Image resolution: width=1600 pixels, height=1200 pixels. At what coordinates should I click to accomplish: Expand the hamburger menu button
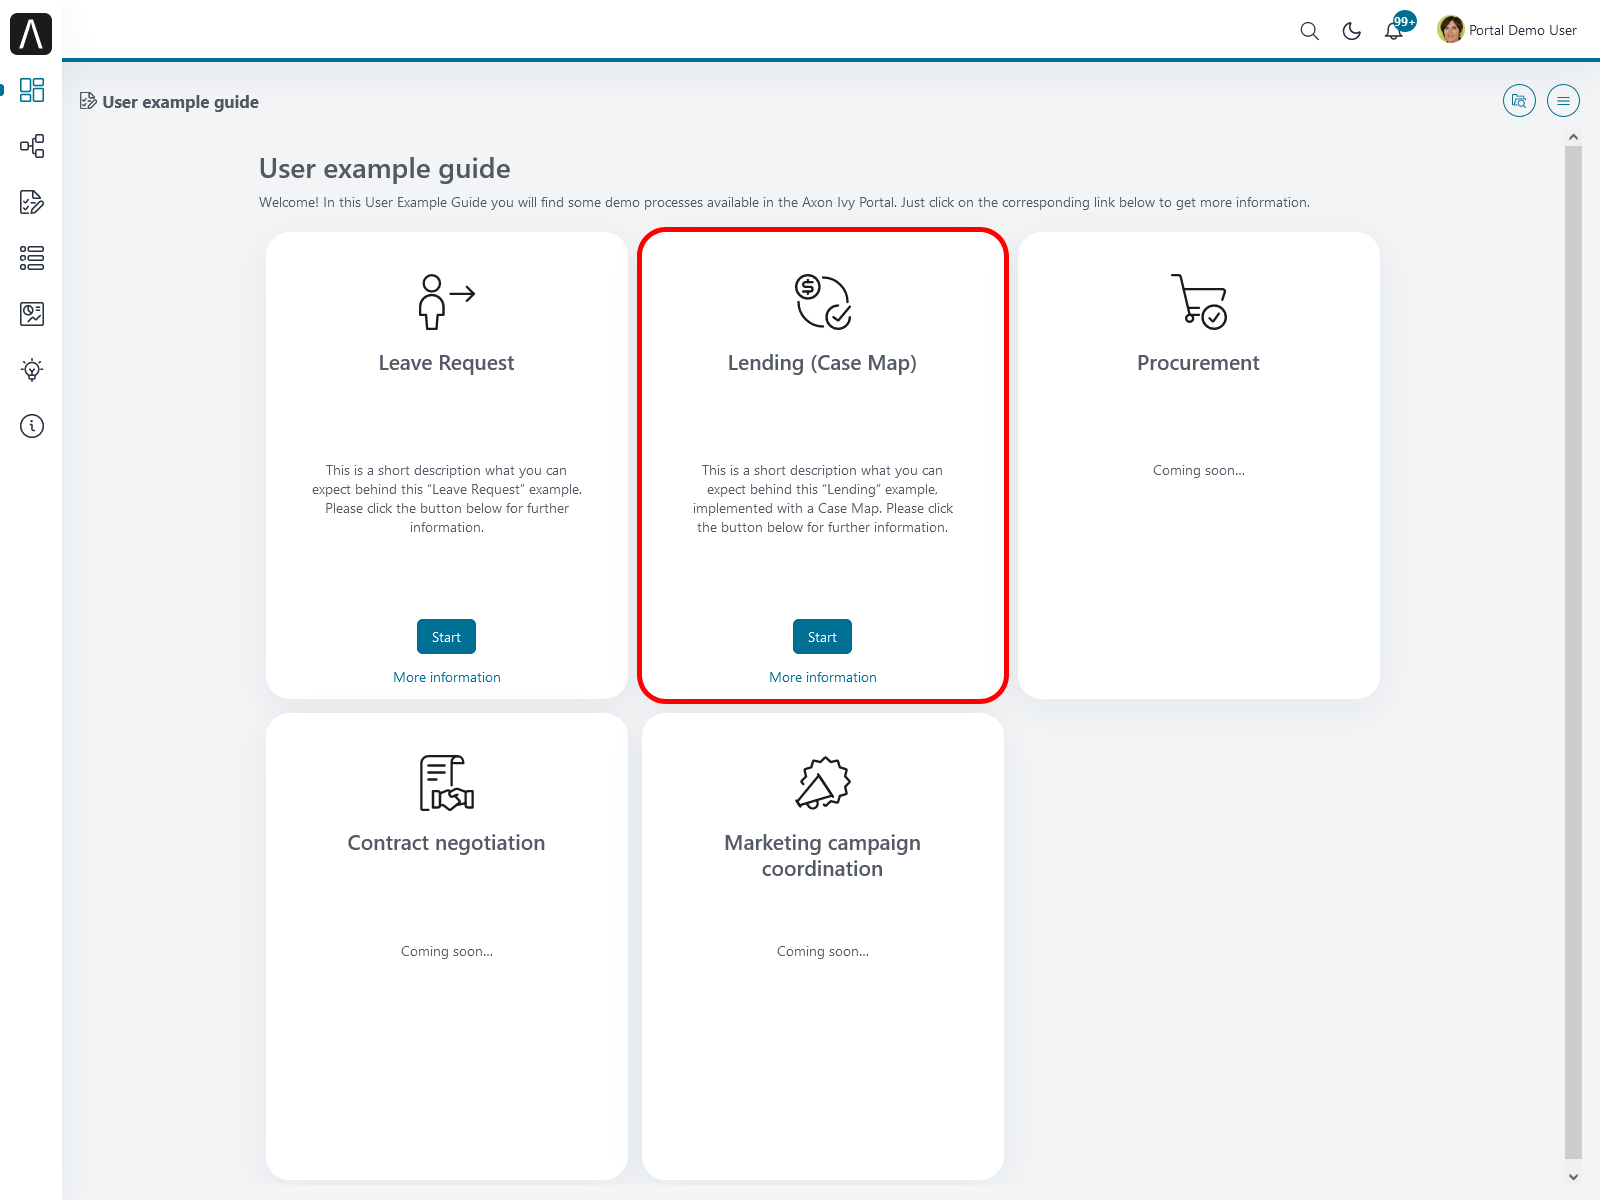1563,101
